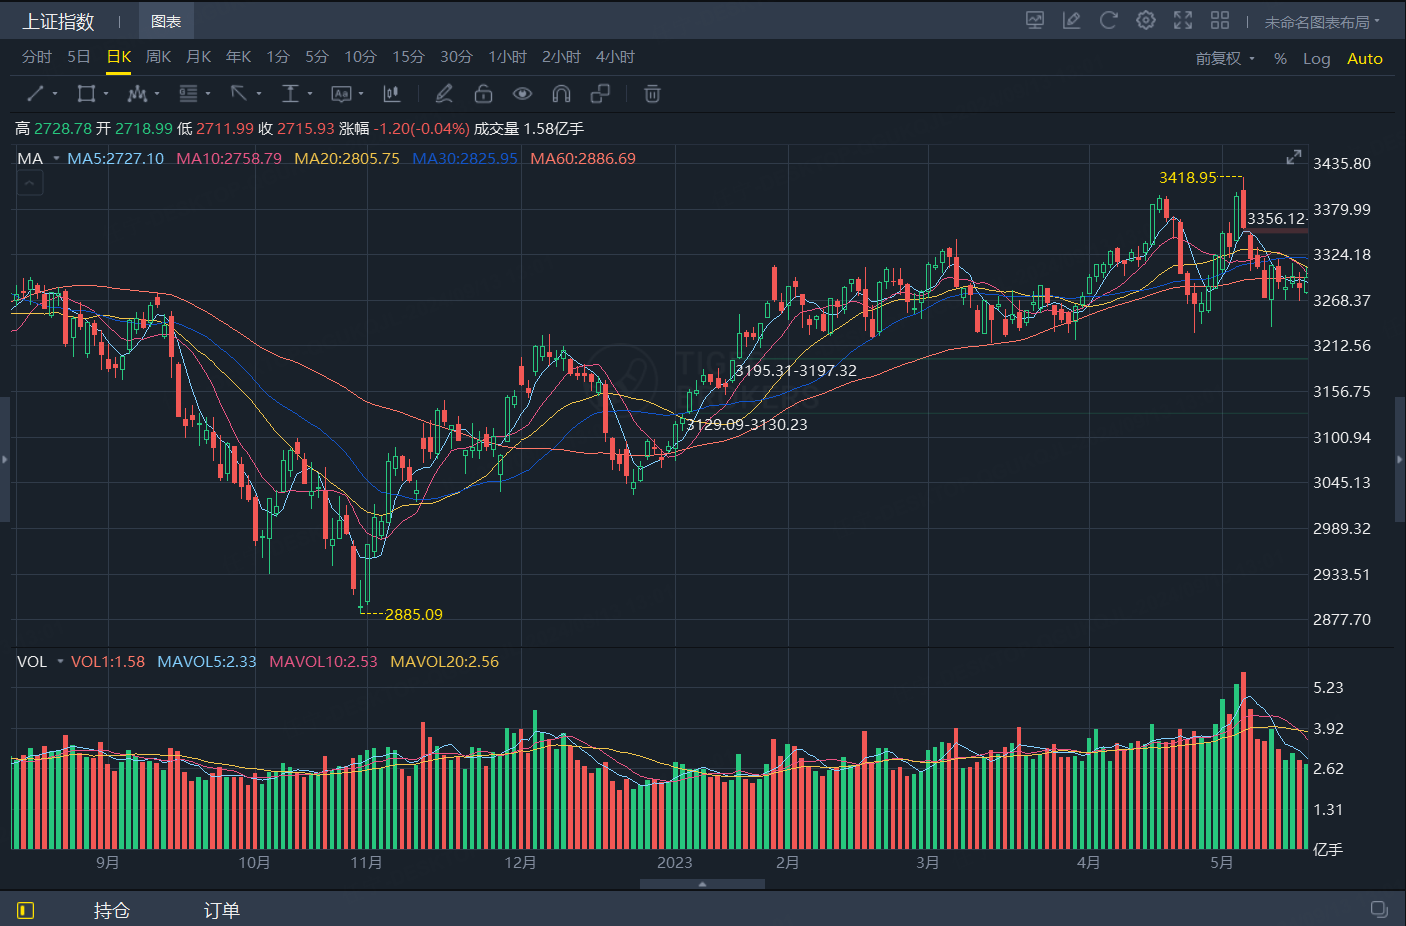The image size is (1406, 926).
Task: Open chart settings gear icon
Action: [x=1146, y=20]
